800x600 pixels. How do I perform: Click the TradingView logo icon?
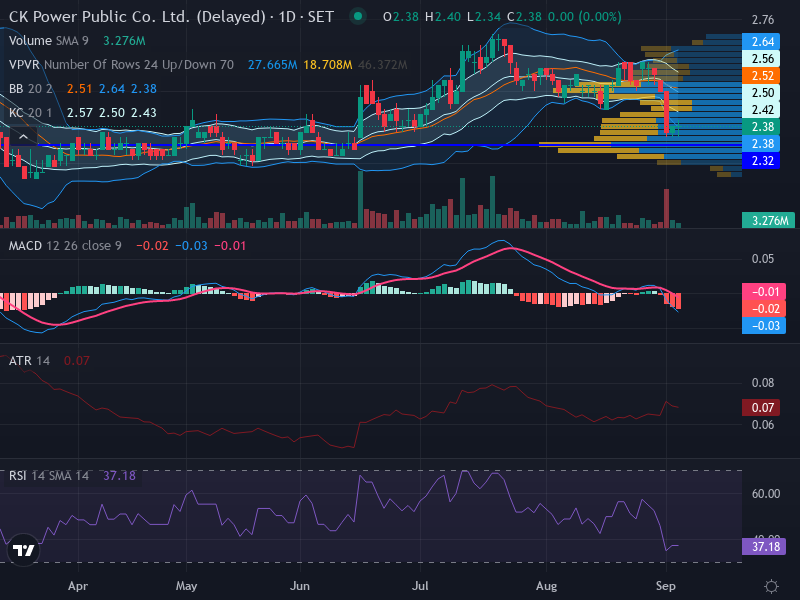tap(23, 550)
